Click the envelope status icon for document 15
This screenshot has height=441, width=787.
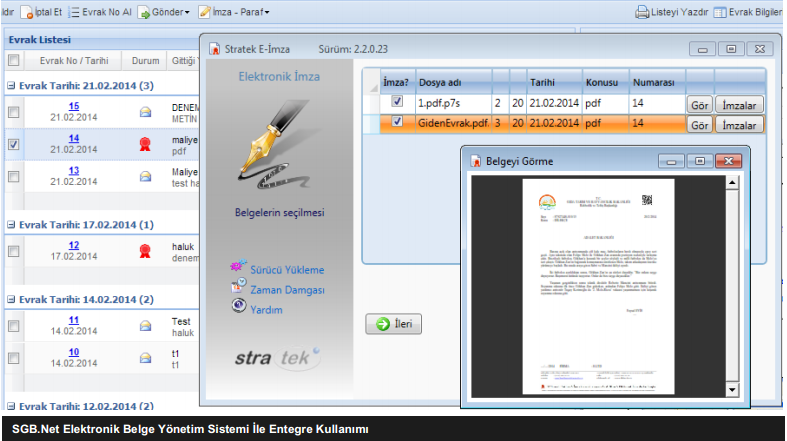[x=145, y=112]
